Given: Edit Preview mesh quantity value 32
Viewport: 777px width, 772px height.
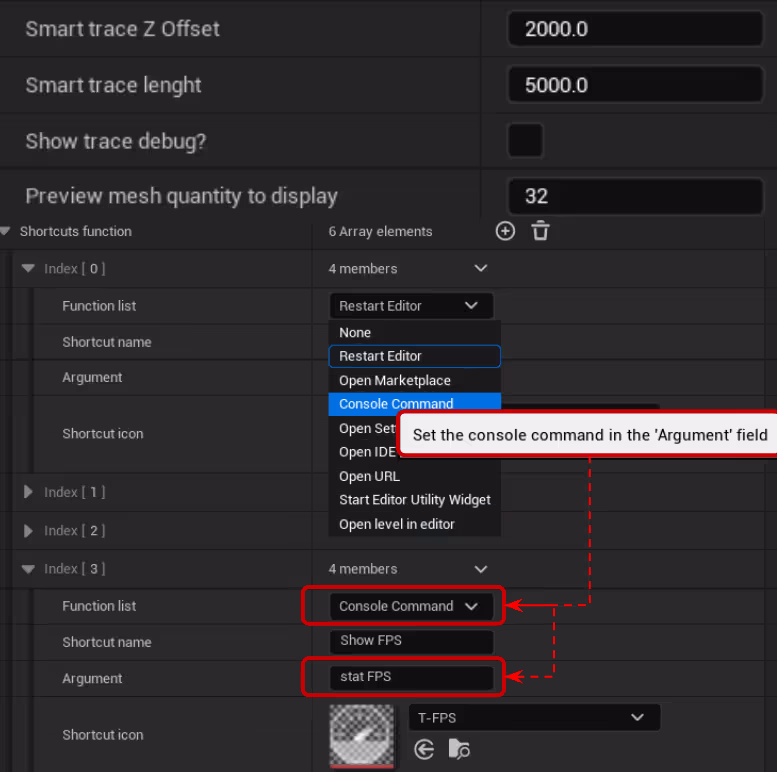Looking at the screenshot, I should tap(635, 196).
